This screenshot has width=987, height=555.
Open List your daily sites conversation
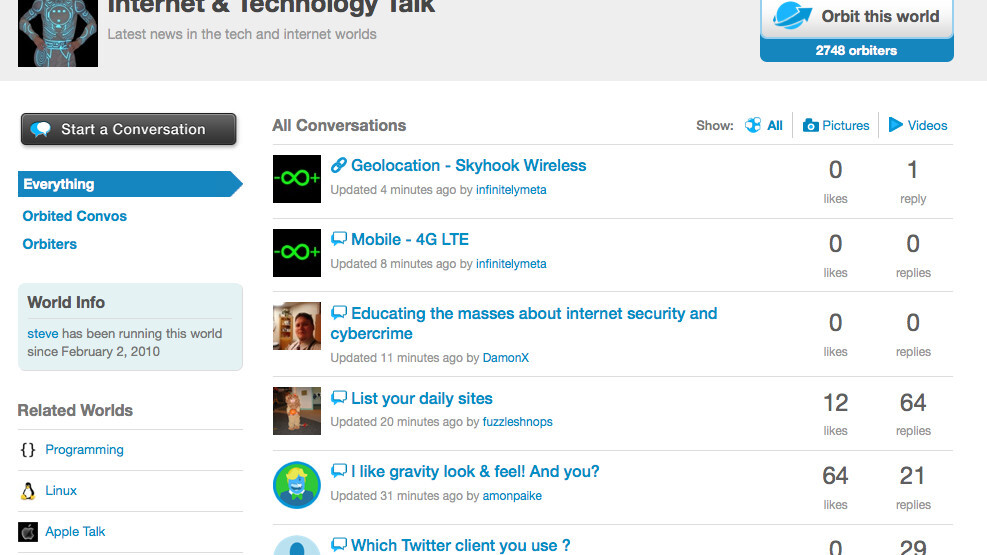(x=422, y=399)
